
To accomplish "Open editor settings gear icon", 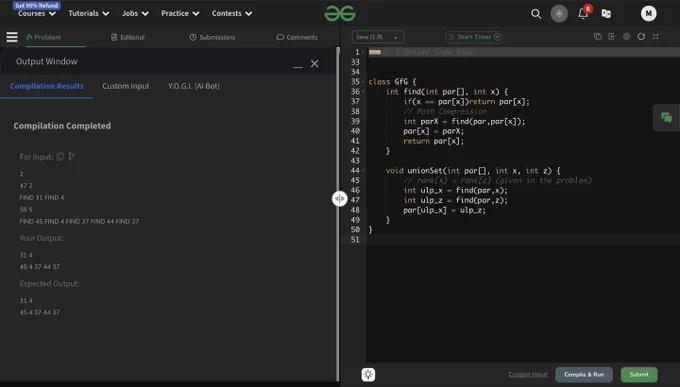I will coord(627,37).
